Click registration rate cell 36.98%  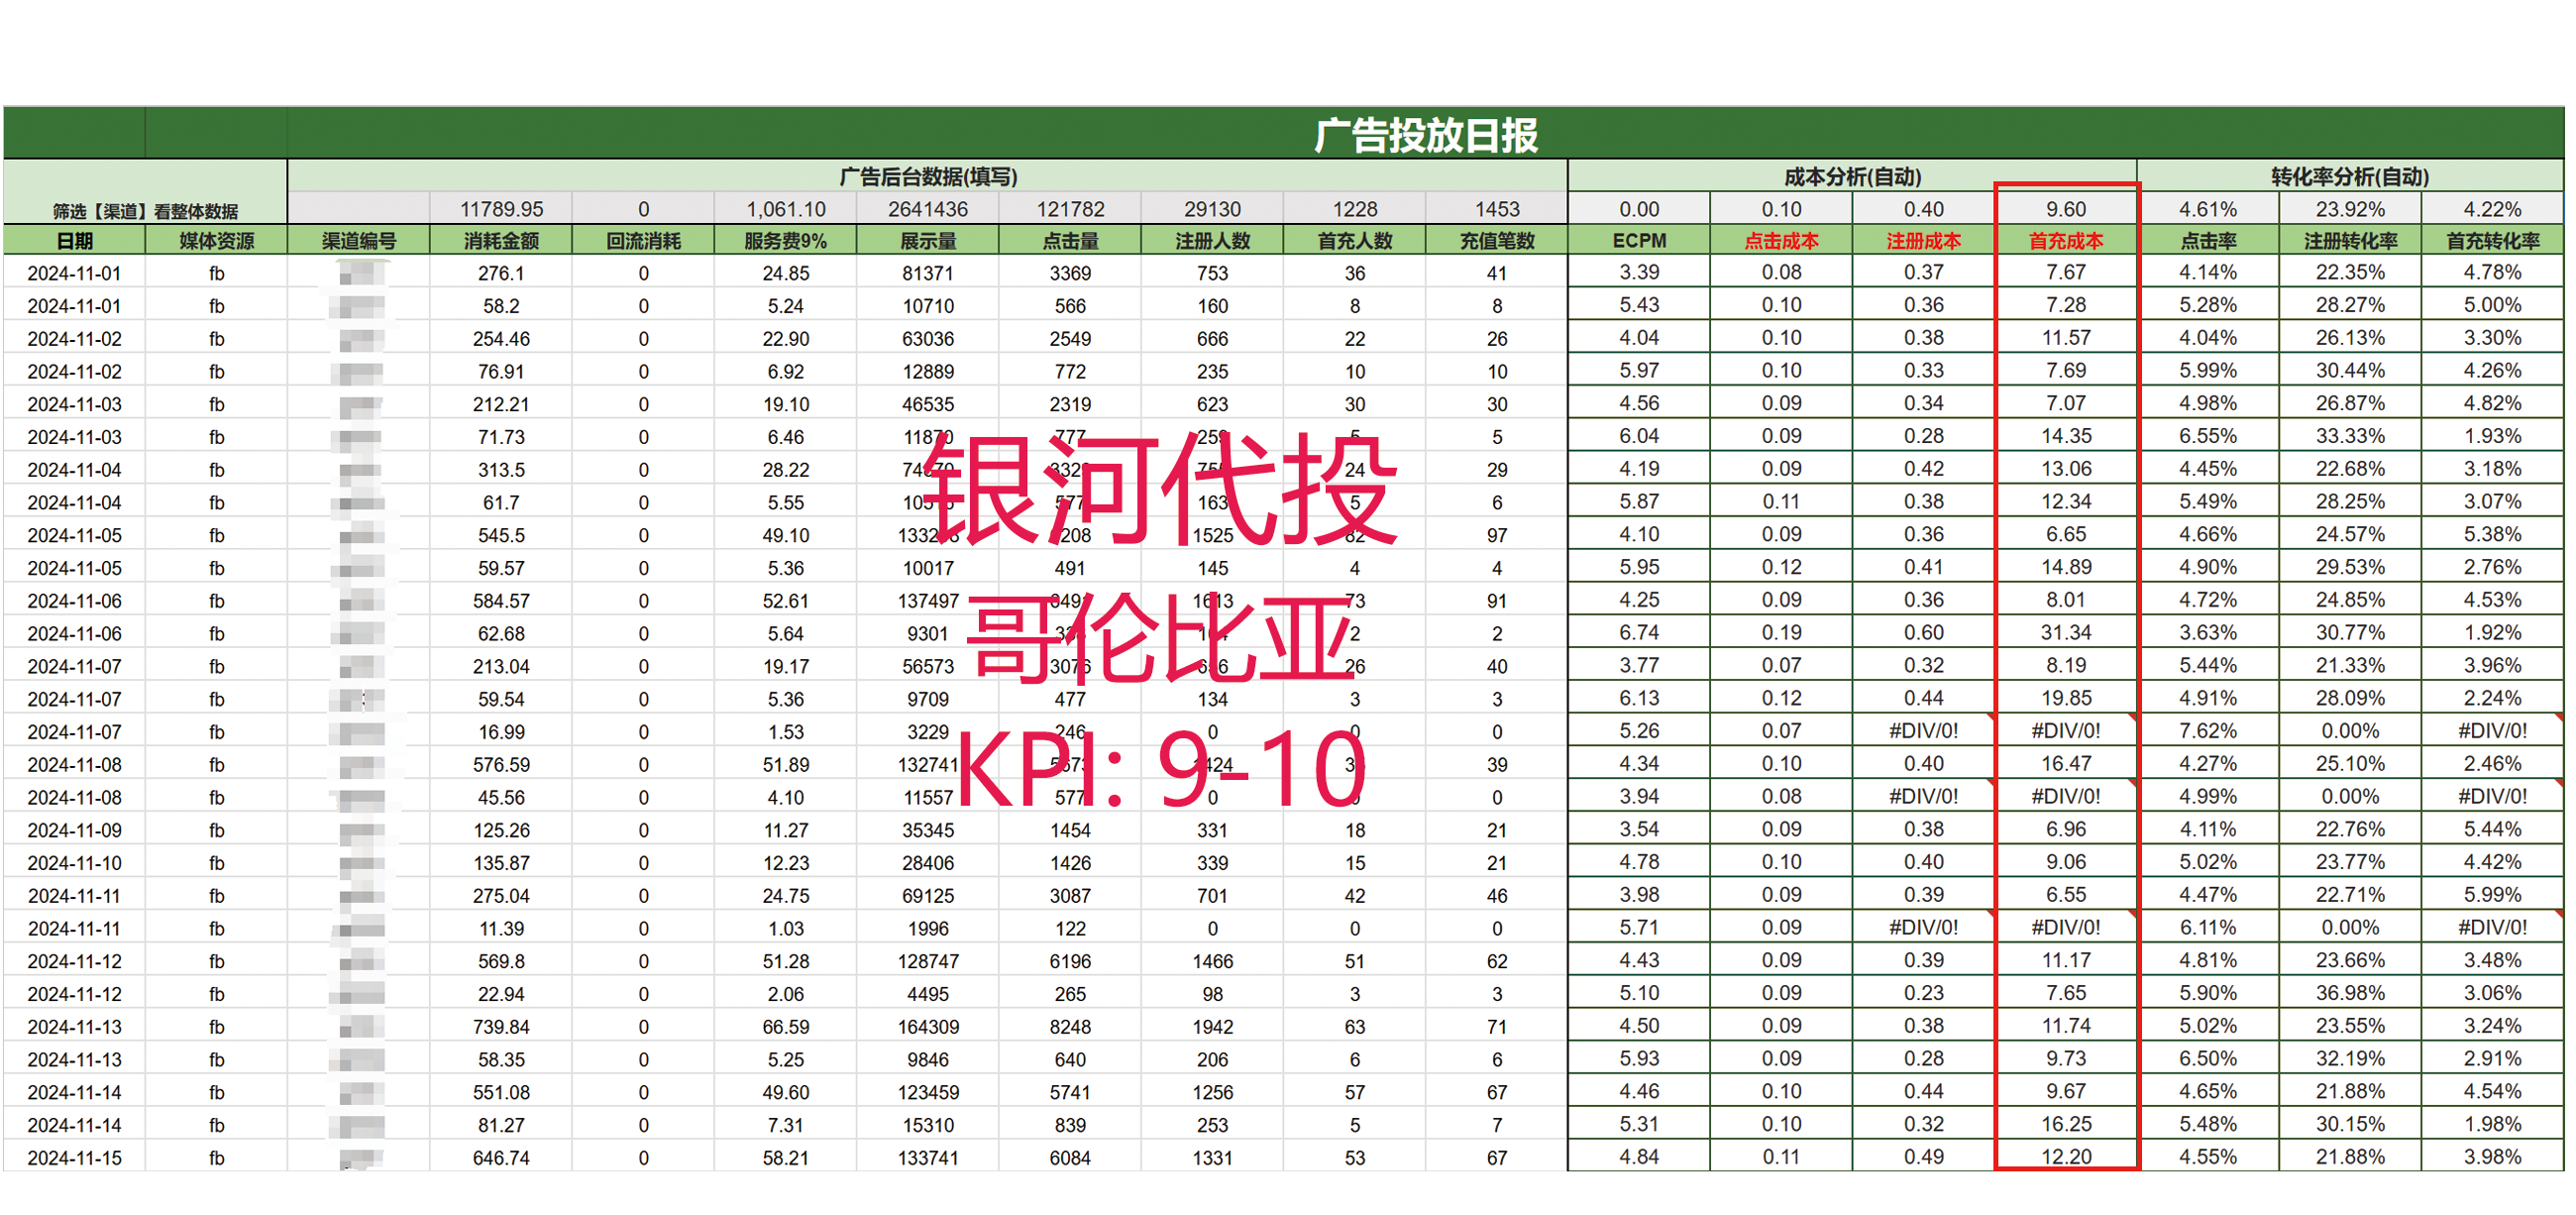(x=2350, y=993)
